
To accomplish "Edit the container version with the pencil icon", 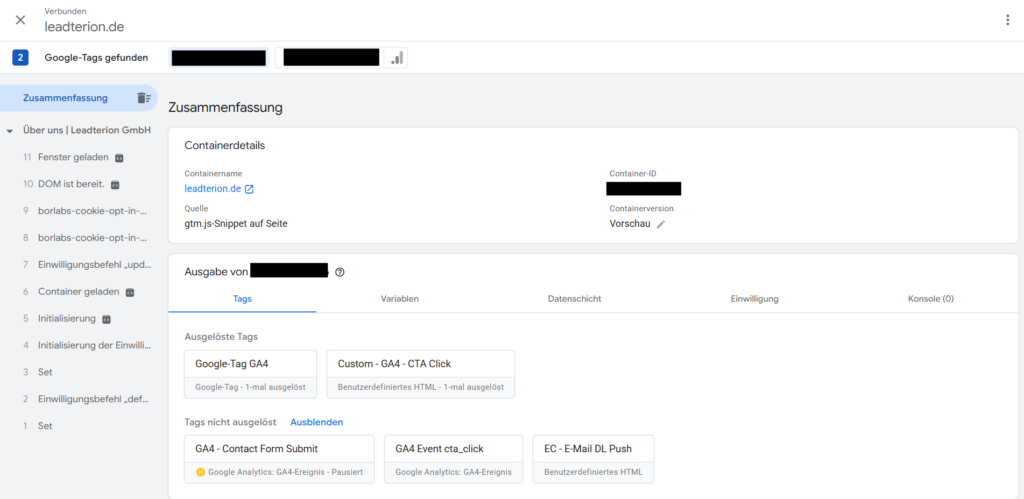I will coord(661,224).
